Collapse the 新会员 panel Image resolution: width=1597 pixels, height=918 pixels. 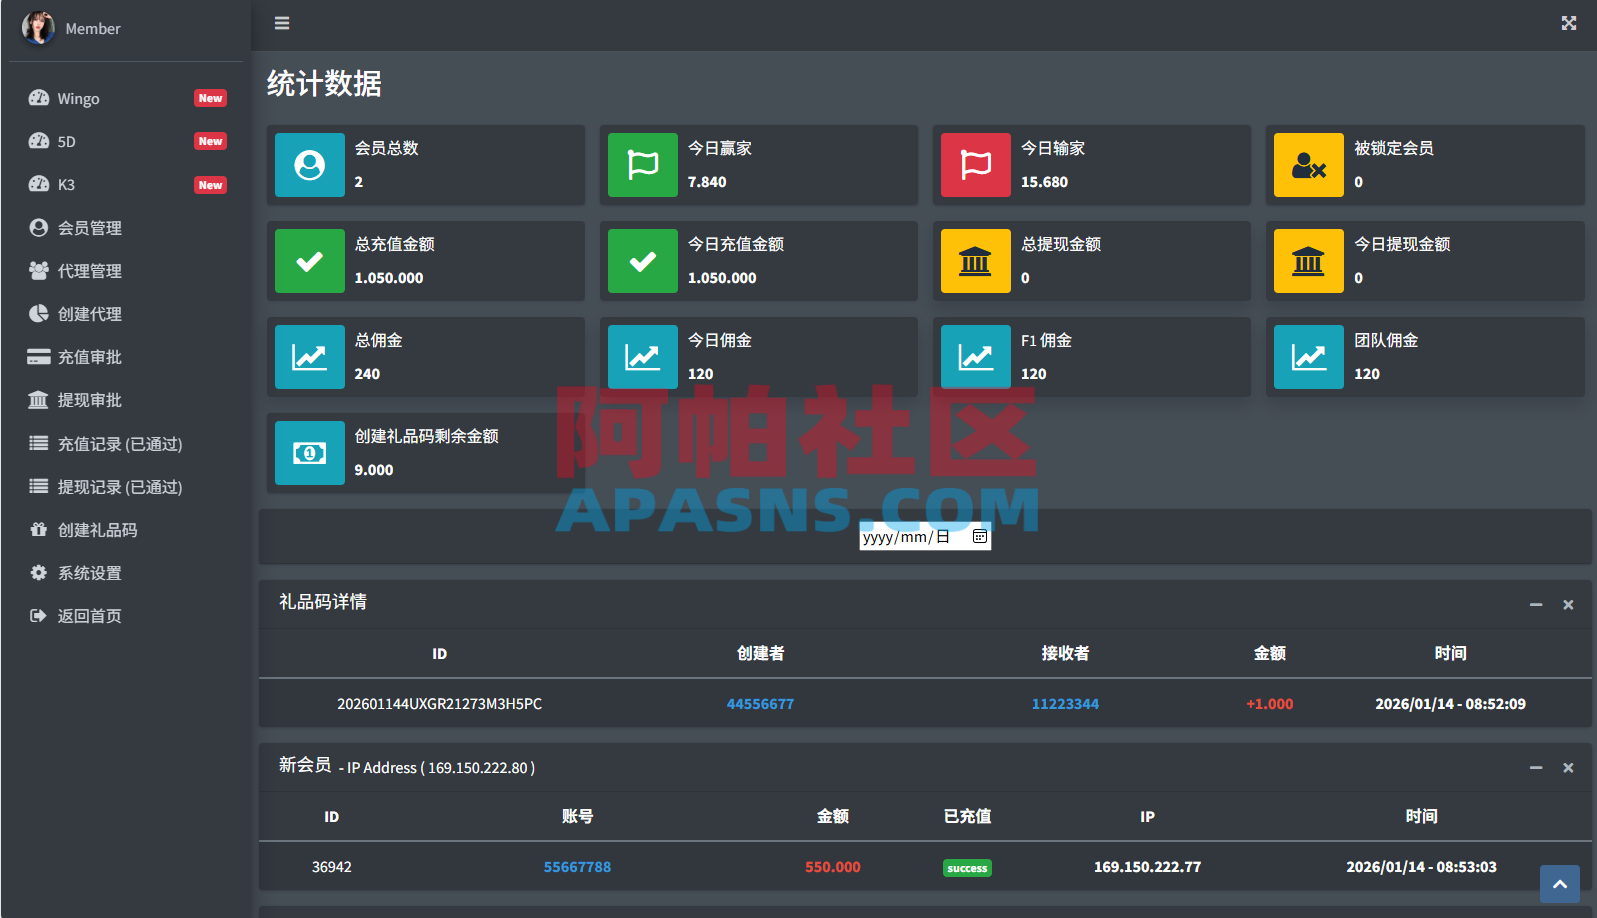pyautogui.click(x=1536, y=767)
